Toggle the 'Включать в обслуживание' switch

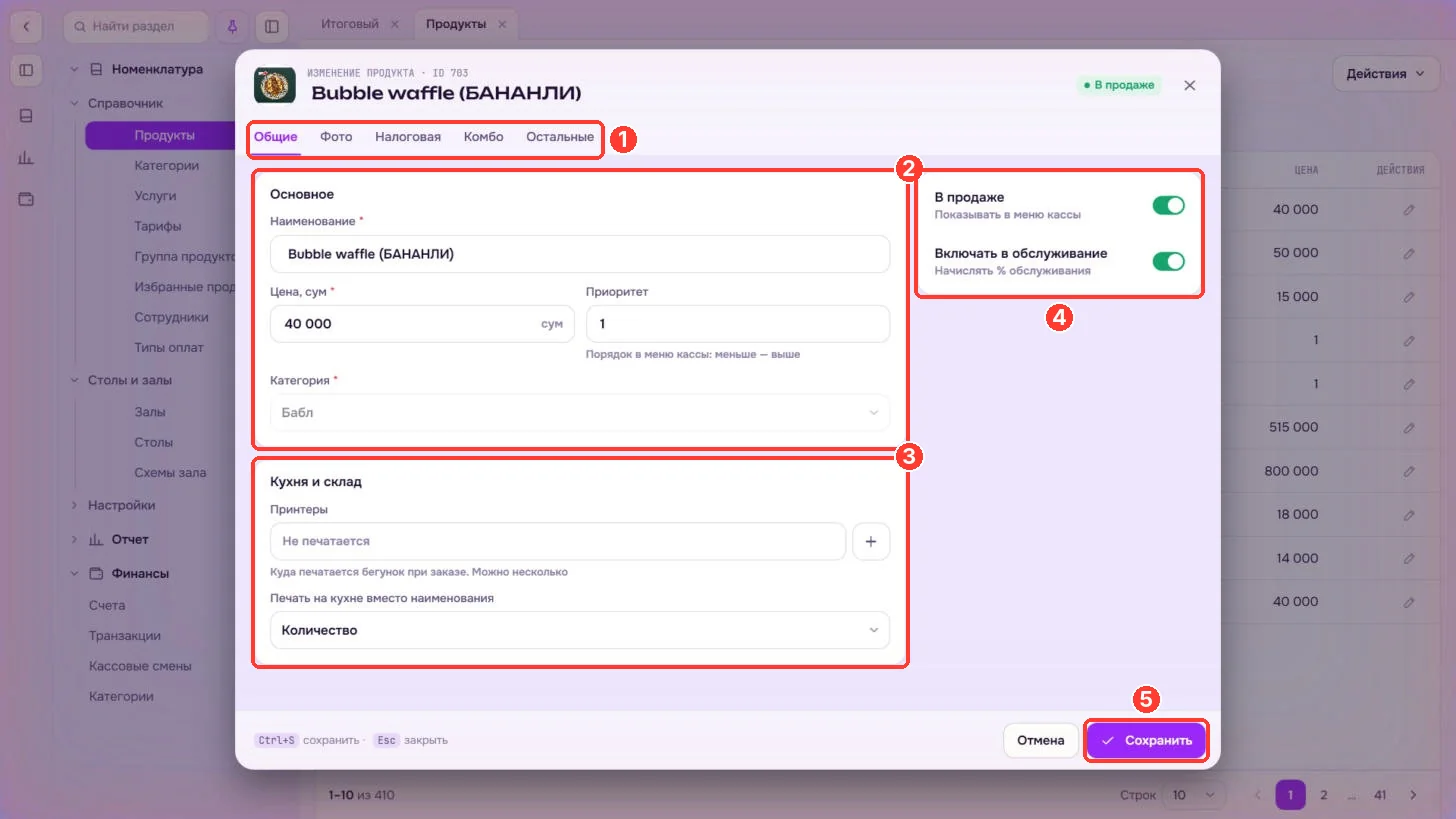1168,261
